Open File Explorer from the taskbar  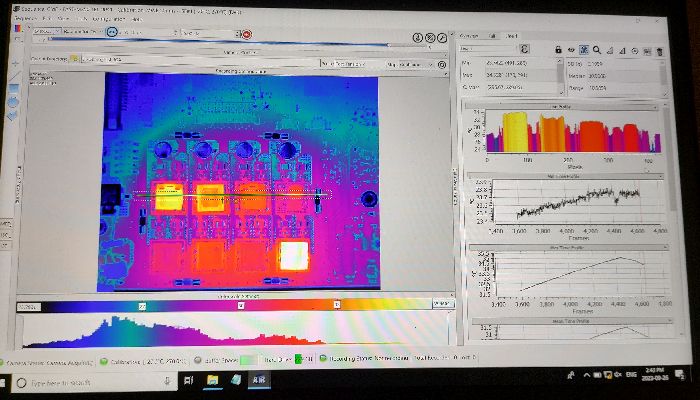(212, 380)
